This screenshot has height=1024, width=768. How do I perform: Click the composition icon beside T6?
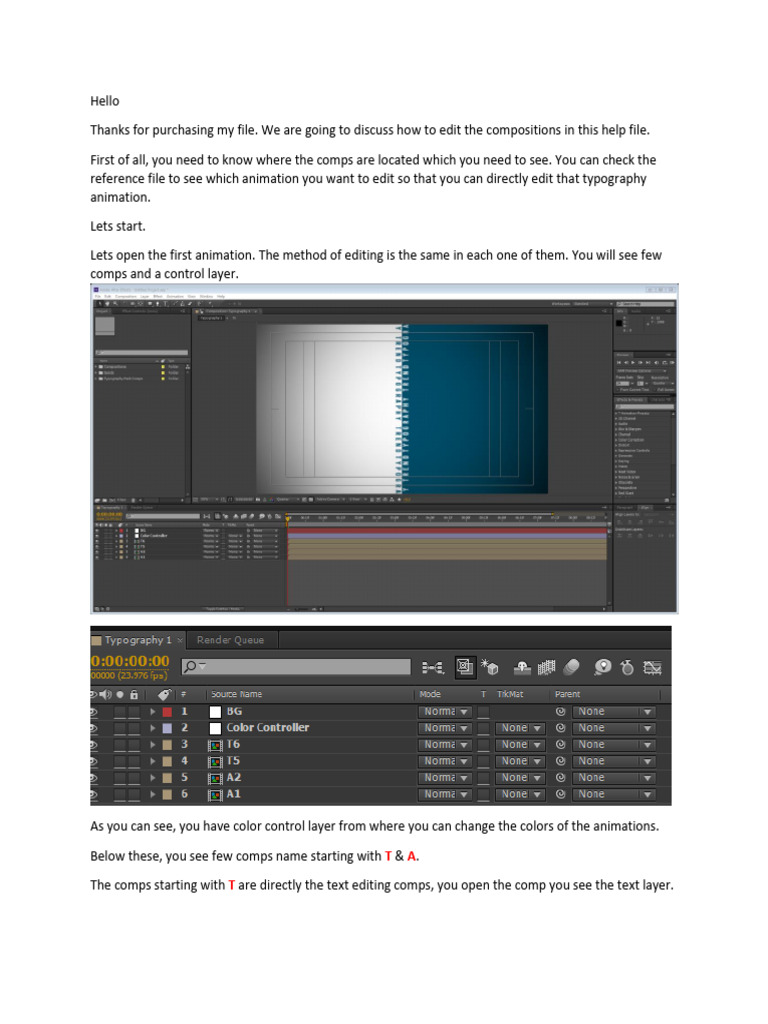tap(215, 744)
